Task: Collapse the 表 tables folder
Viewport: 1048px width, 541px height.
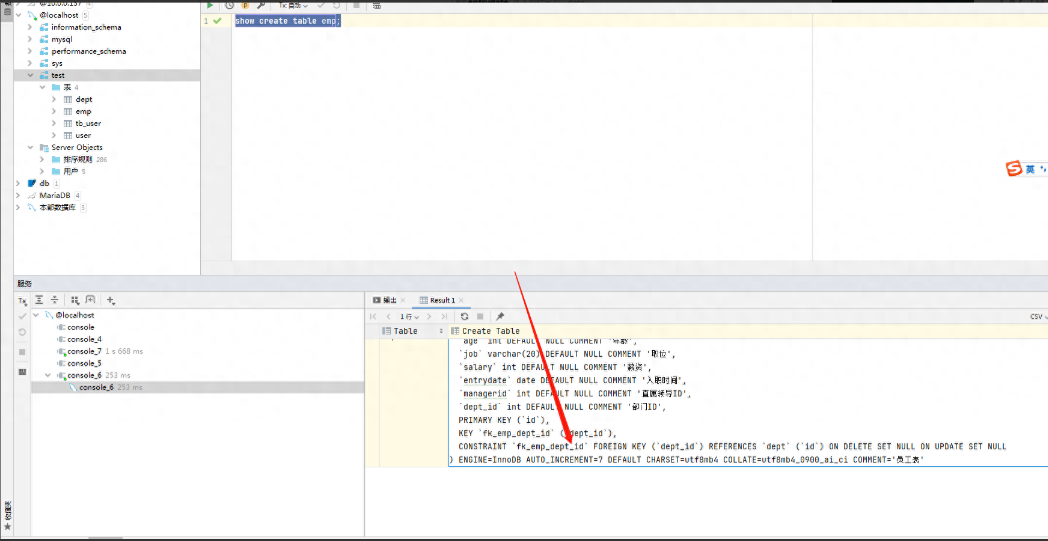Action: (42, 88)
